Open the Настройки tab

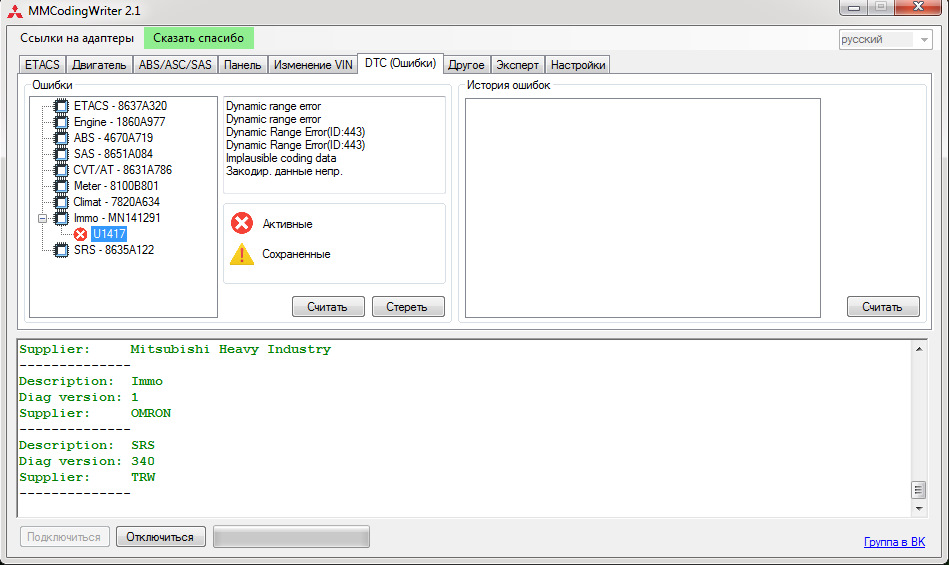[577, 65]
